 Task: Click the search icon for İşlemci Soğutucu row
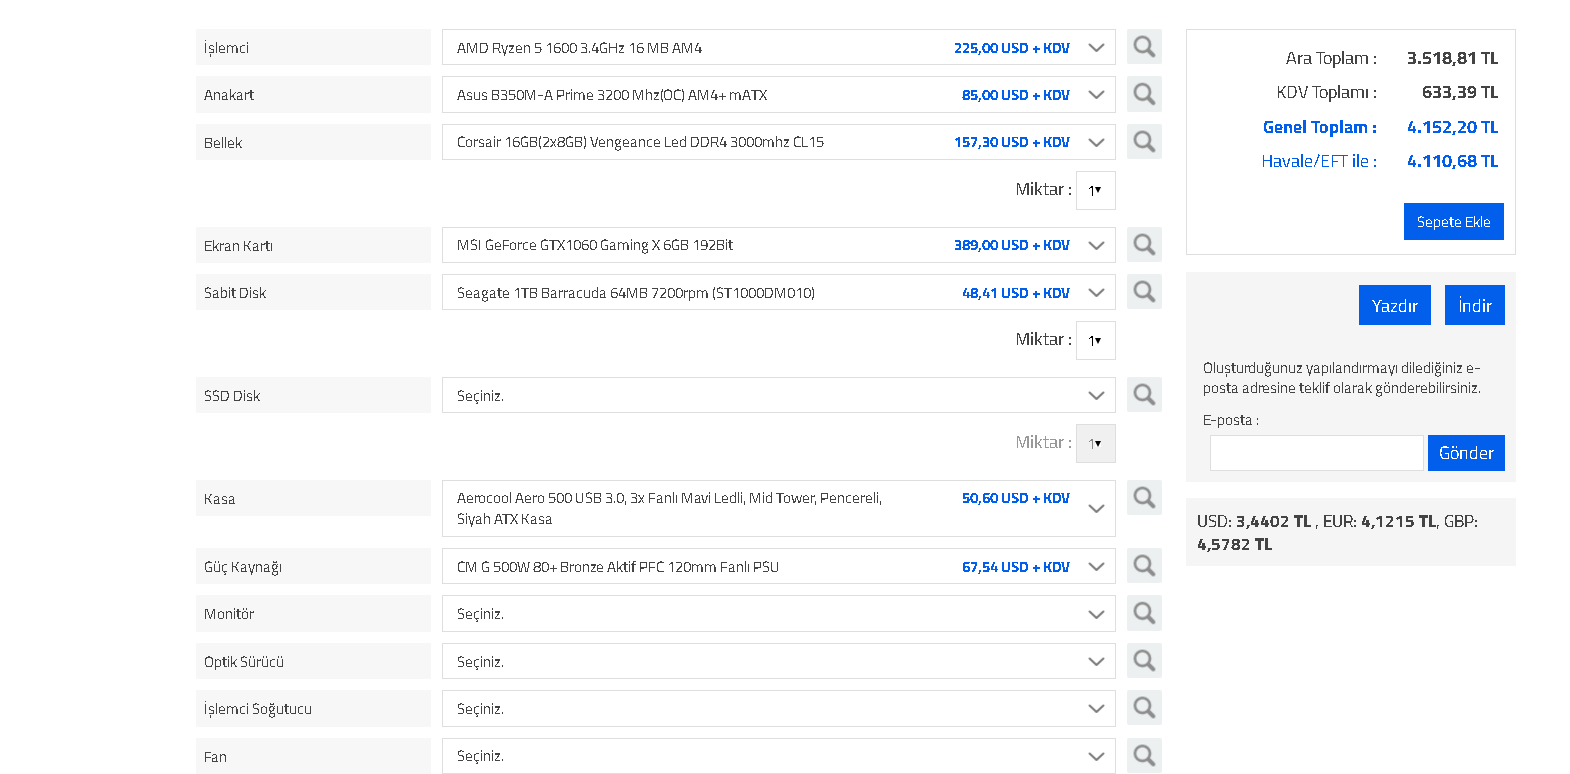coord(1144,707)
